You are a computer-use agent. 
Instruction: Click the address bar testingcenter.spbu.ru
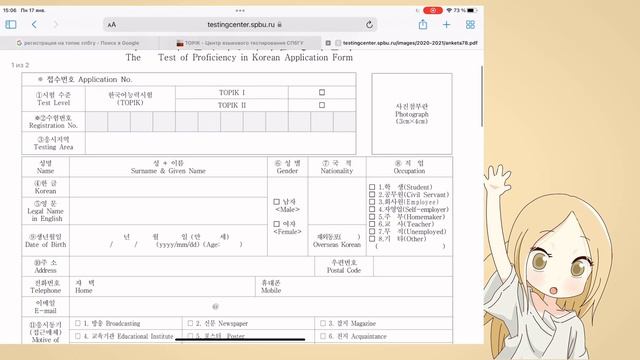(240, 24)
